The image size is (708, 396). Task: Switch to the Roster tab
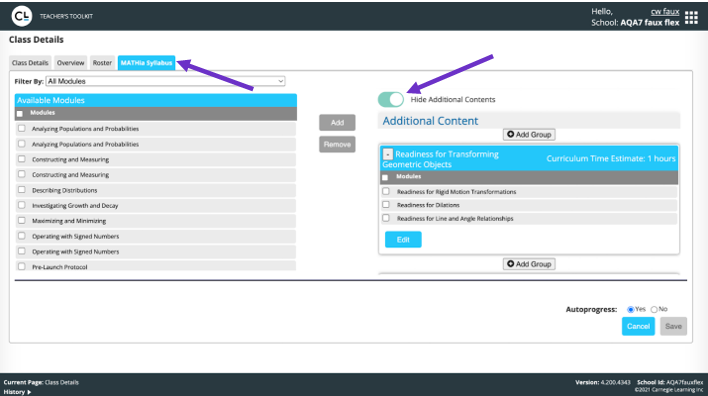coord(102,63)
